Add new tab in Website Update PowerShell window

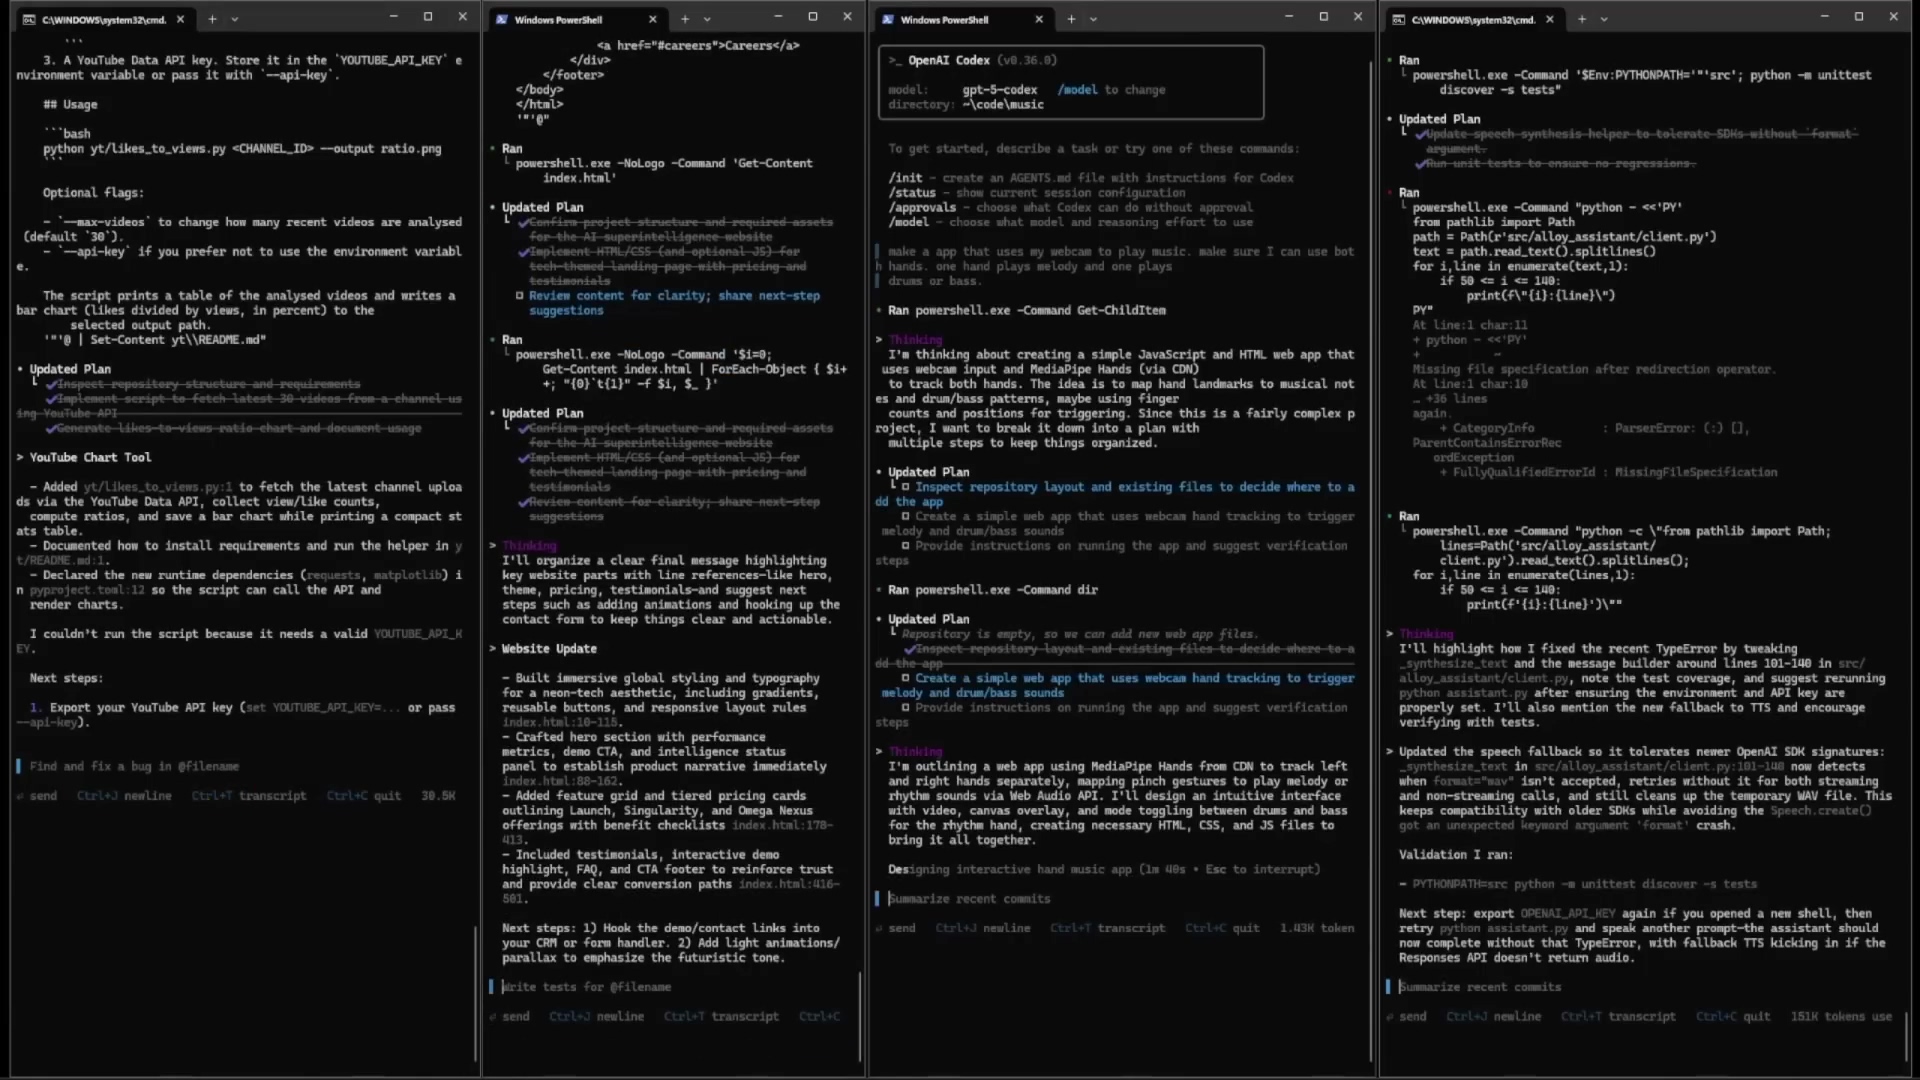[x=685, y=19]
